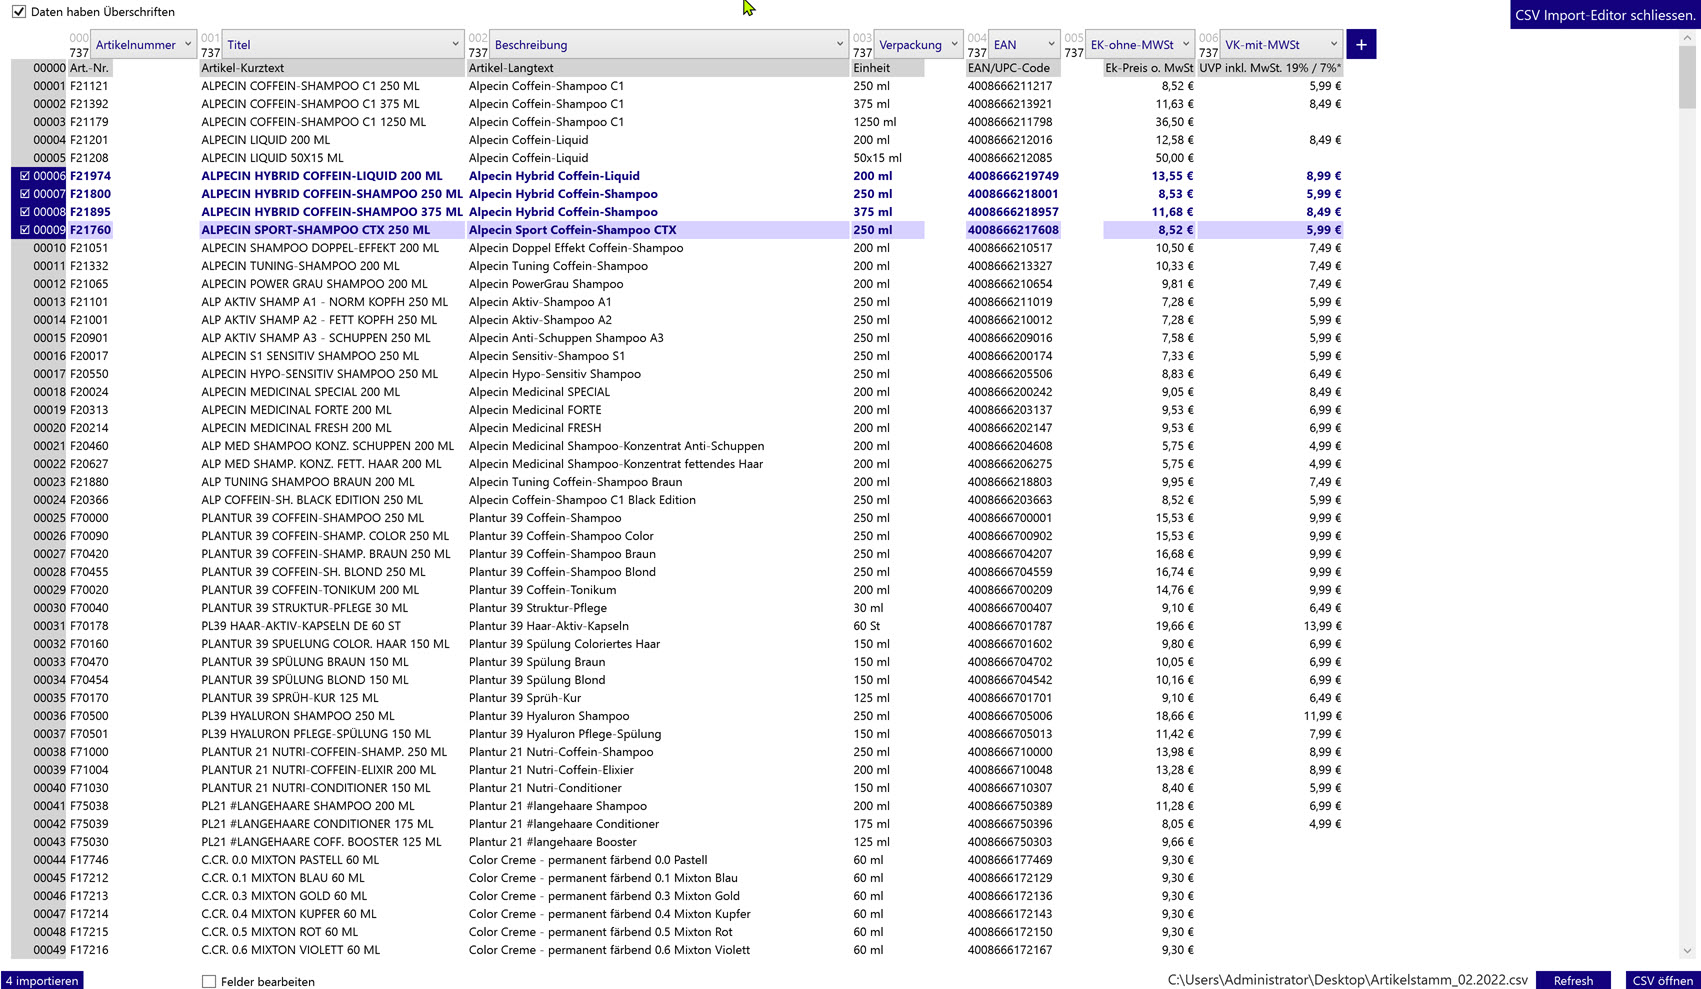Open the Beschreibung column mapping dropdown
1701x989 pixels.
pos(669,44)
